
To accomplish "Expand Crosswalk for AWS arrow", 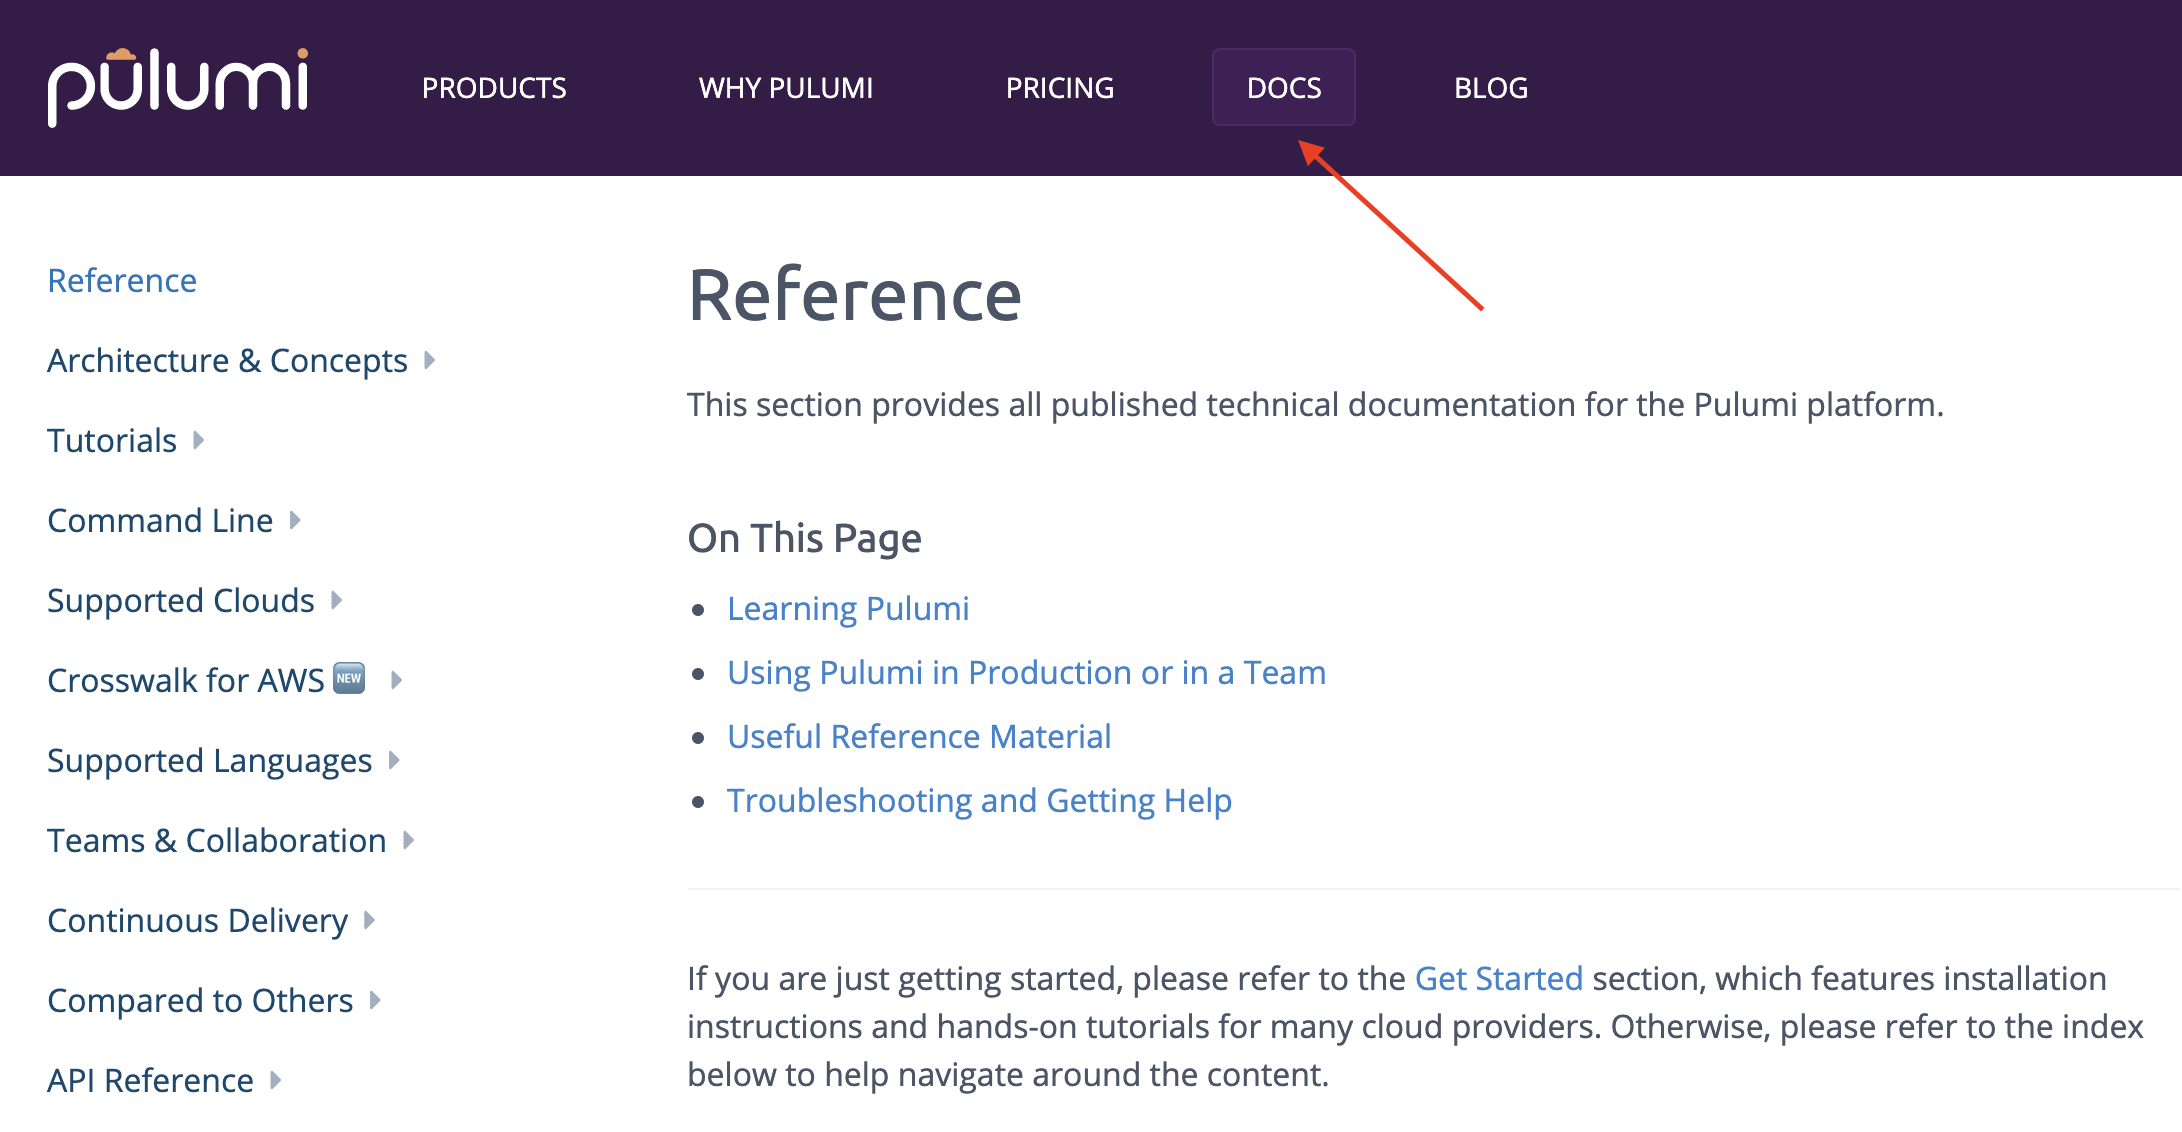I will click(x=397, y=680).
